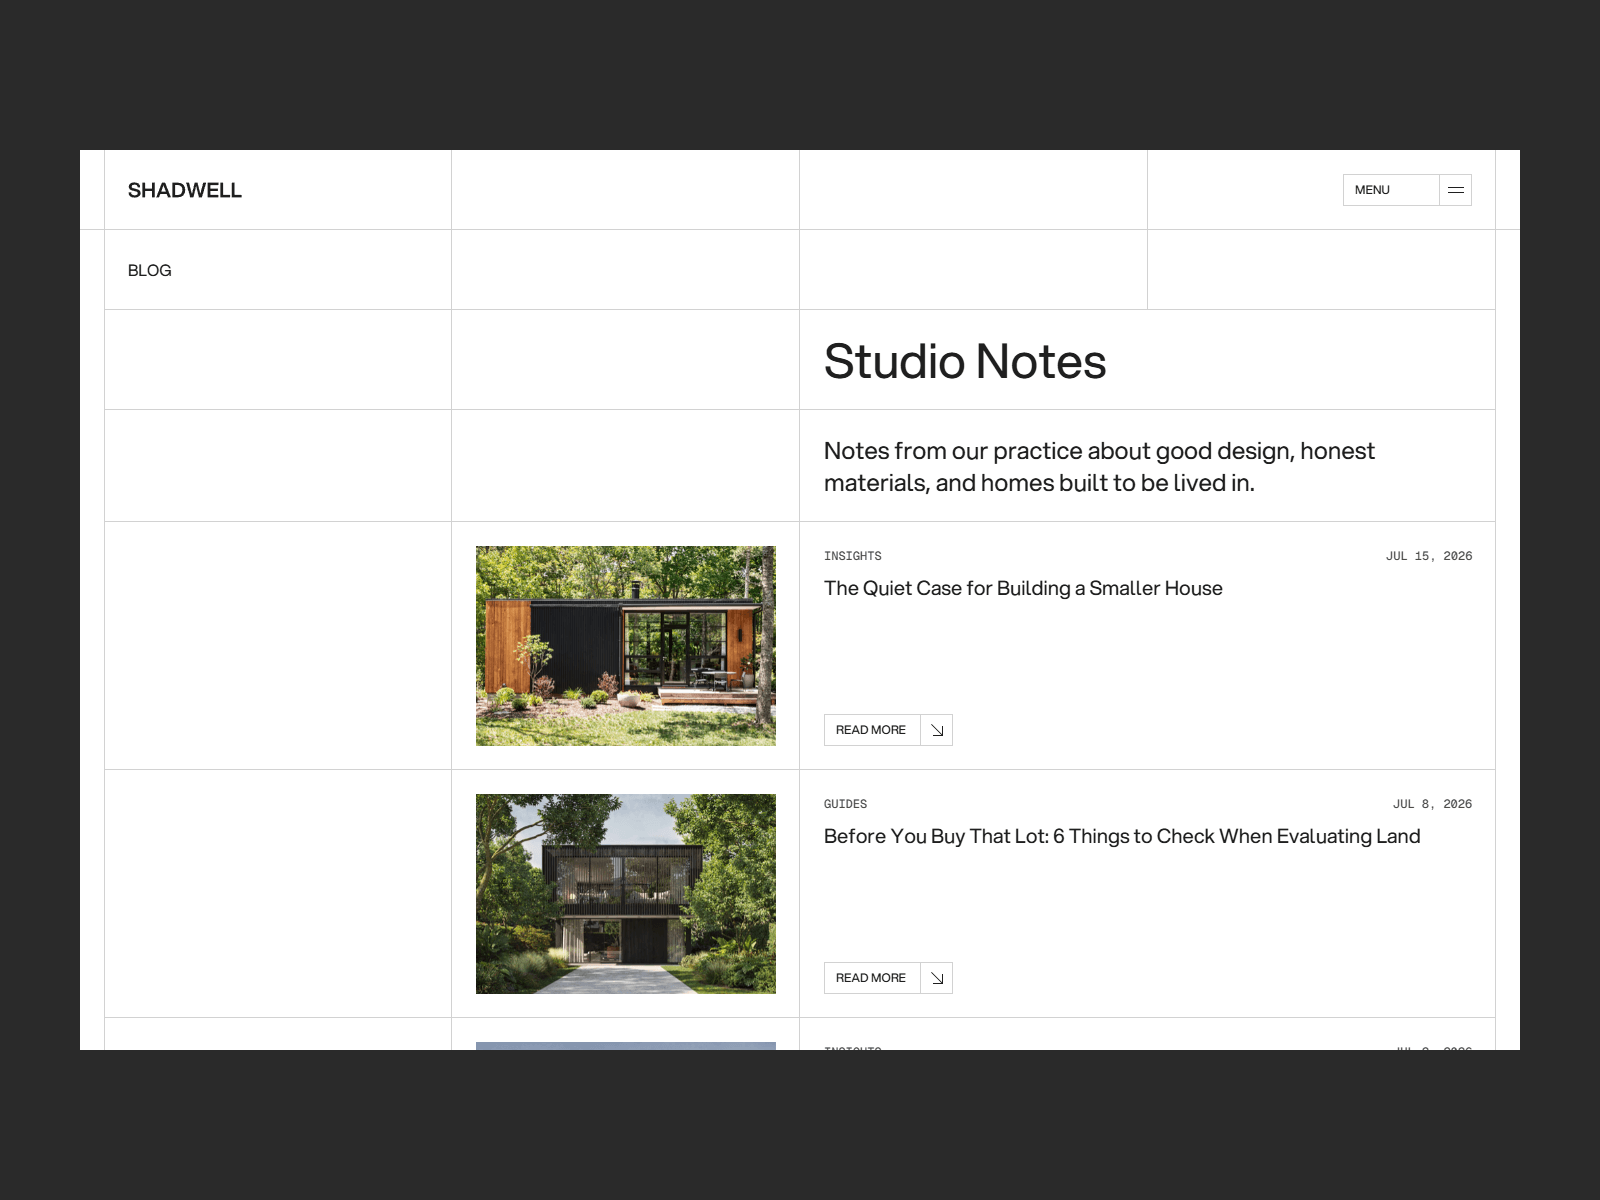Viewport: 1600px width, 1200px height.
Task: Click READ MORE for the Evaluating Land post
Action: 888,978
